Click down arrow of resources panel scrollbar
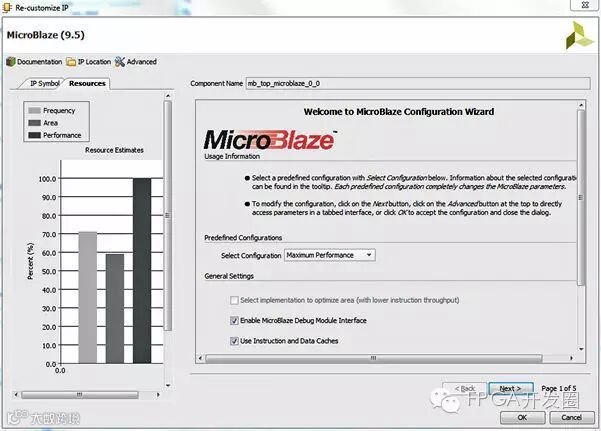Viewport: 601px width, 431px height. 168,385
